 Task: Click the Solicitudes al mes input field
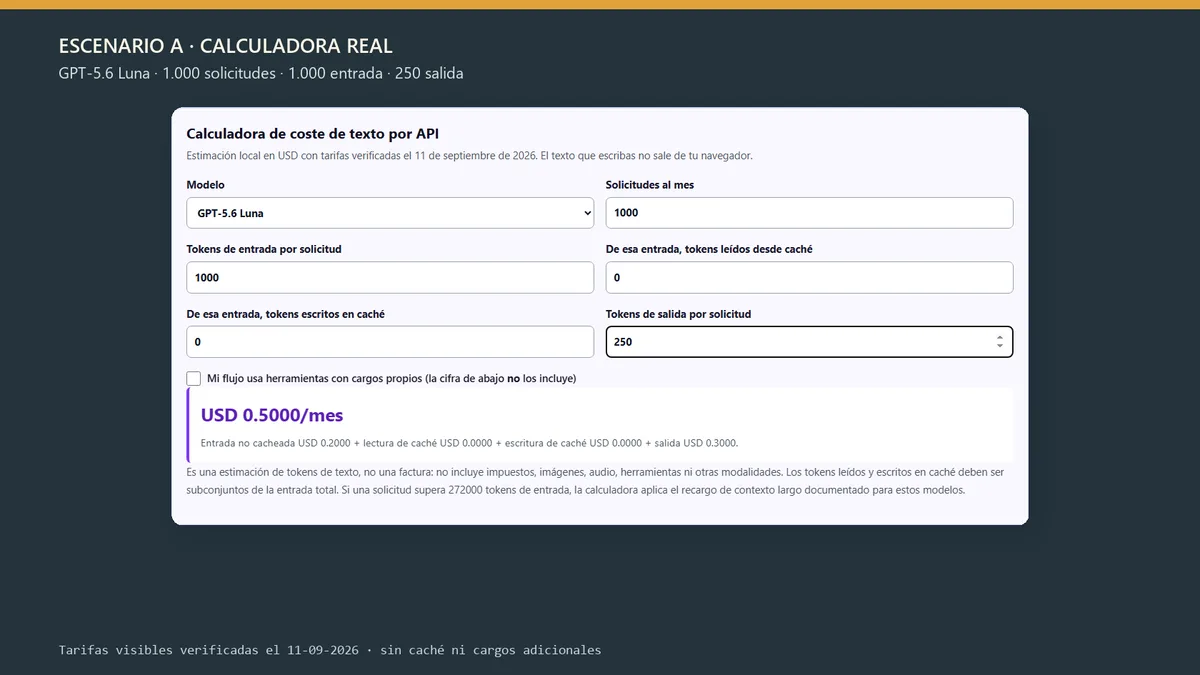tap(809, 213)
